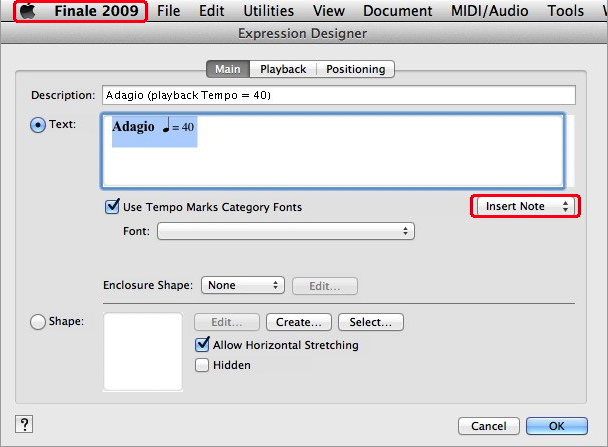
Task: Click the Select... shape button
Action: point(370,322)
